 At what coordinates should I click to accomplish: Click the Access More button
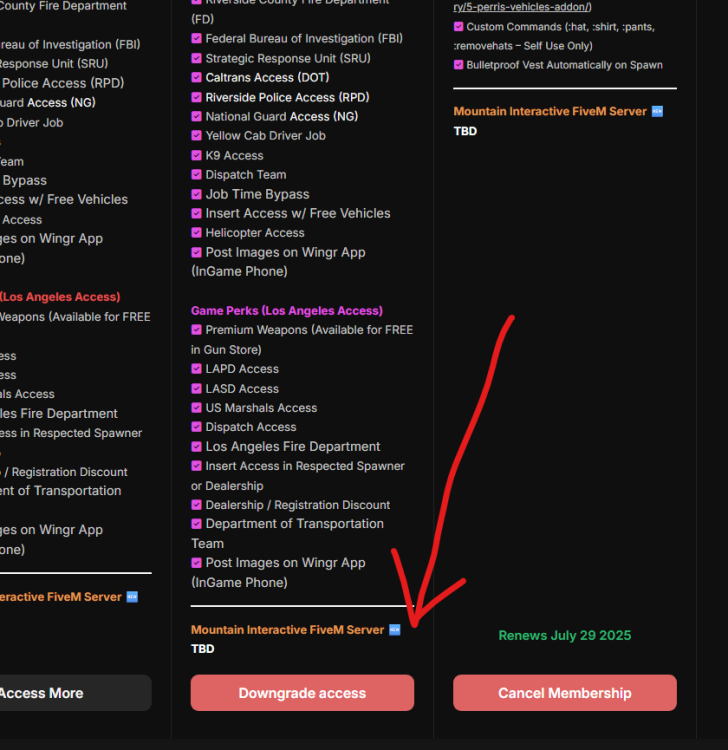point(76,693)
